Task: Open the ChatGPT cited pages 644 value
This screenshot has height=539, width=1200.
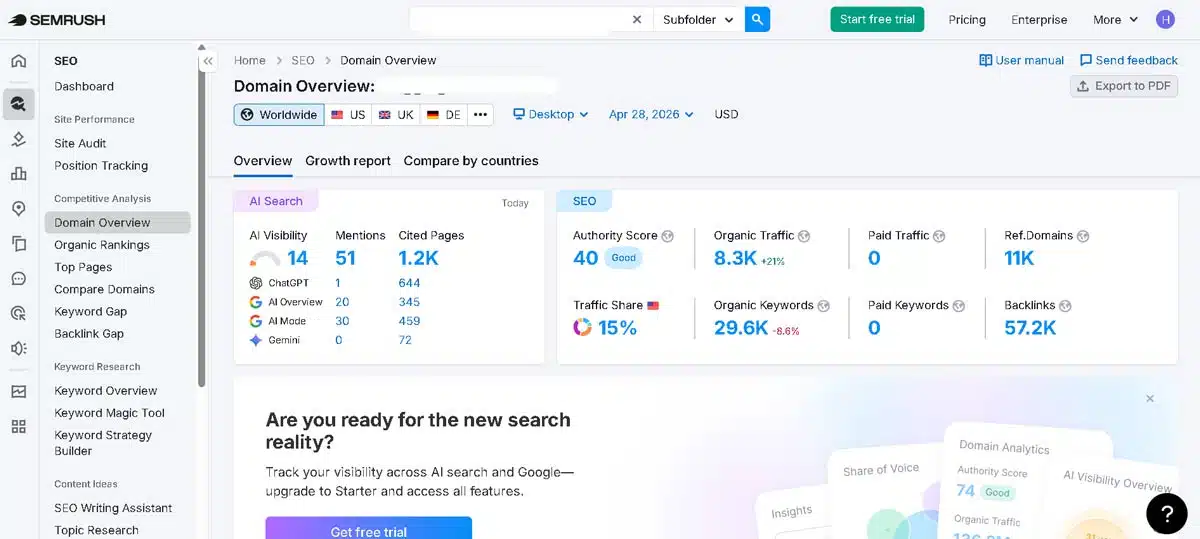Action: [409, 283]
